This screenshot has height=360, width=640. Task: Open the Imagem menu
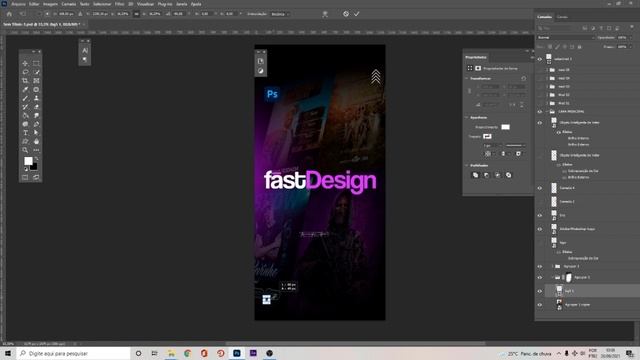click(x=50, y=4)
